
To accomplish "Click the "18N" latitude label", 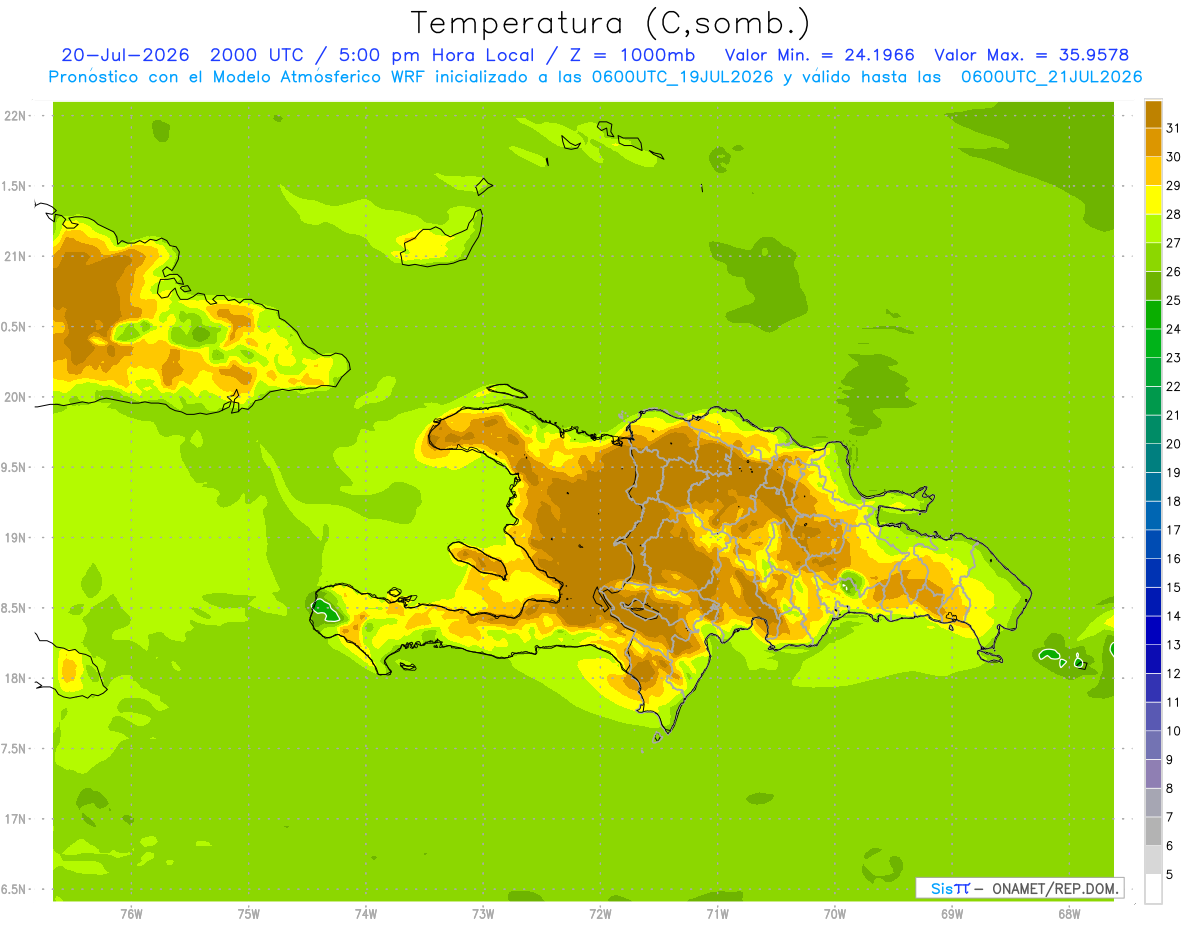I will 15,679.
